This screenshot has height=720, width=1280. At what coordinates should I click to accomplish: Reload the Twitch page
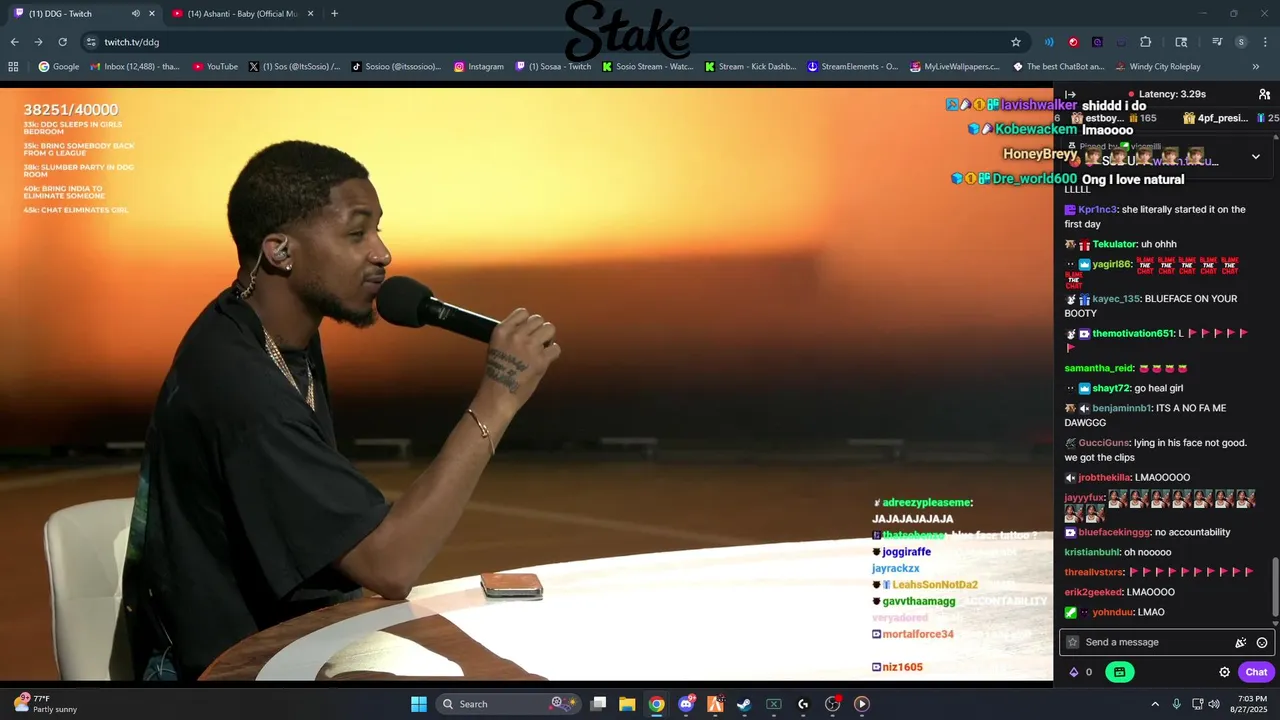pos(62,42)
